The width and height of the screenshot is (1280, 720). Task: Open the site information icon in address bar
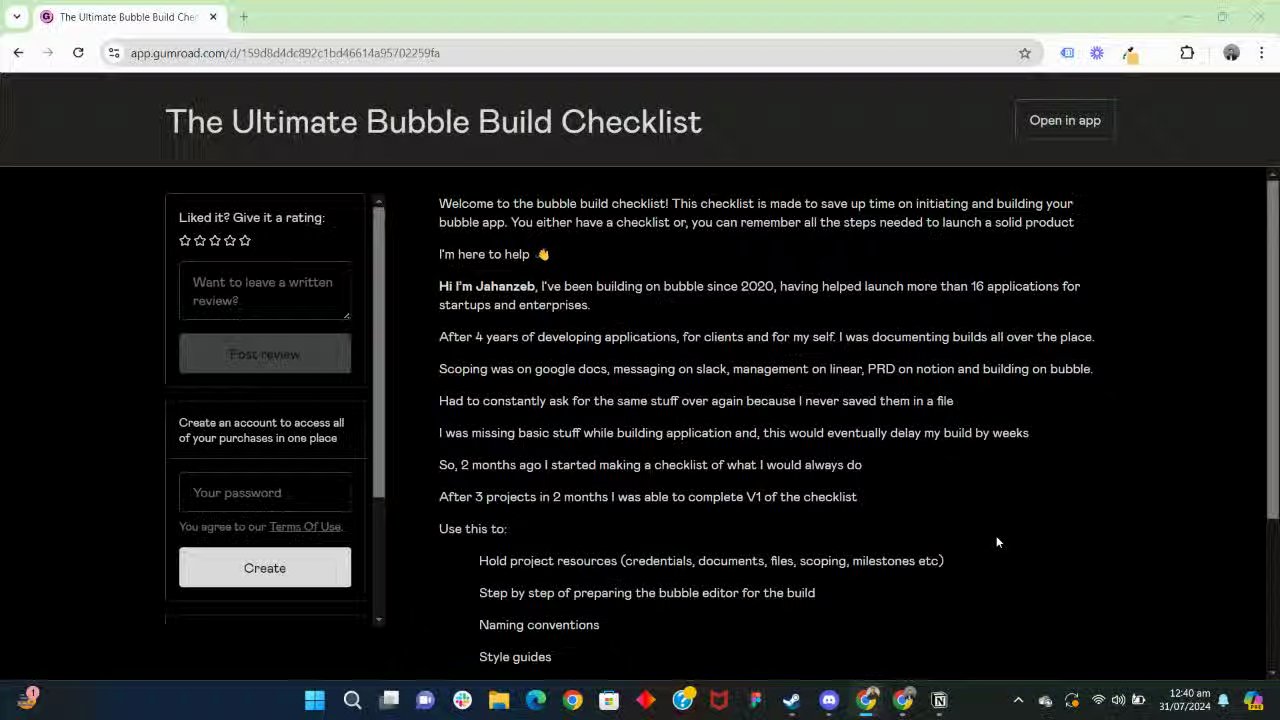[x=114, y=53]
